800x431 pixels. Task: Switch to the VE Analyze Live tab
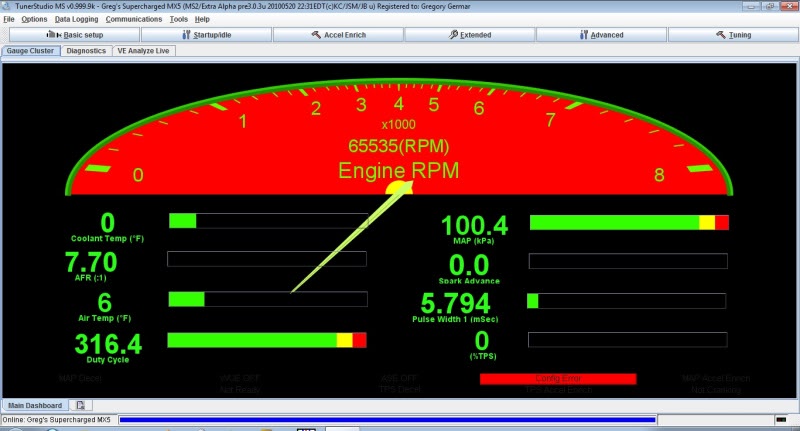(x=143, y=51)
